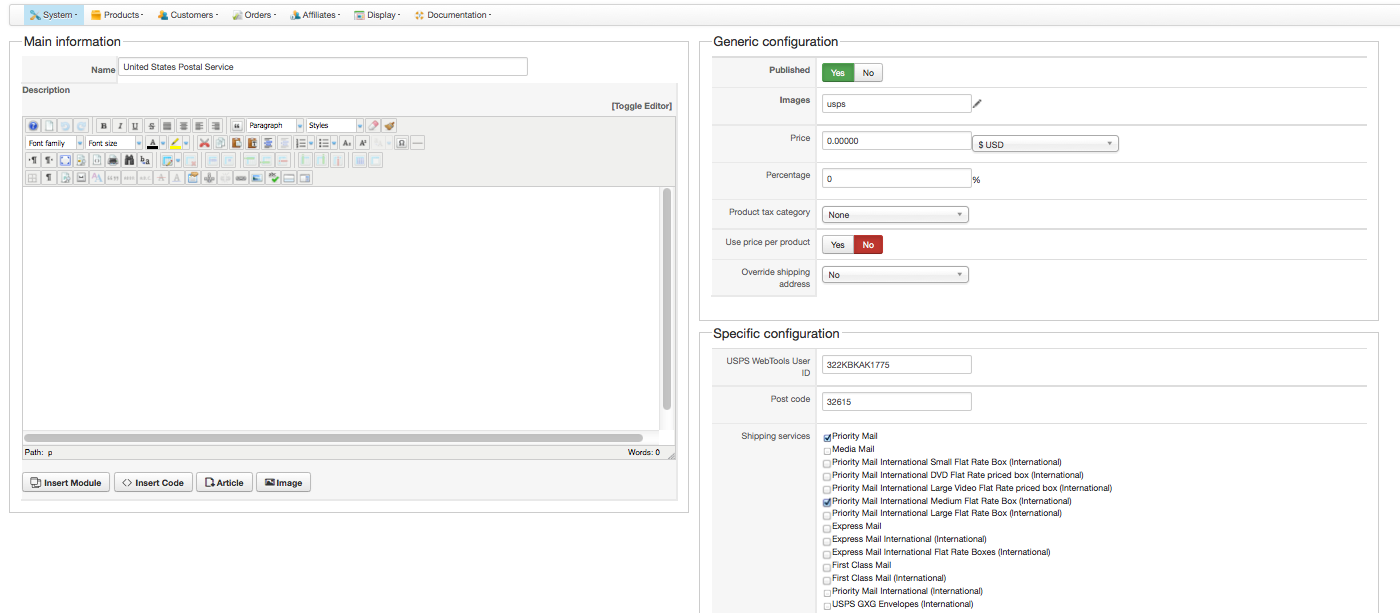This screenshot has width=1400, height=613.
Task: Click the copy icon in editor toolbar
Action: tap(220, 143)
